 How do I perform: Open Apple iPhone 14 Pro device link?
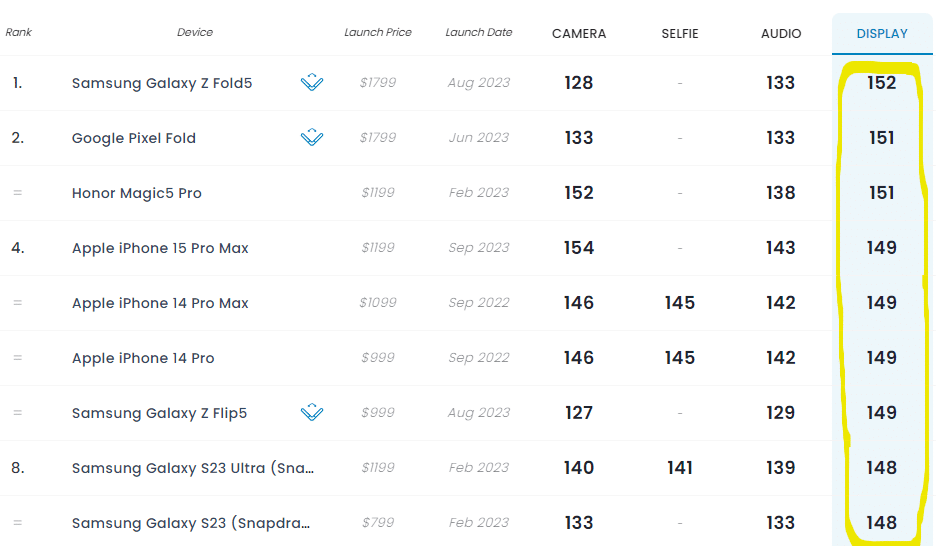click(x=143, y=358)
